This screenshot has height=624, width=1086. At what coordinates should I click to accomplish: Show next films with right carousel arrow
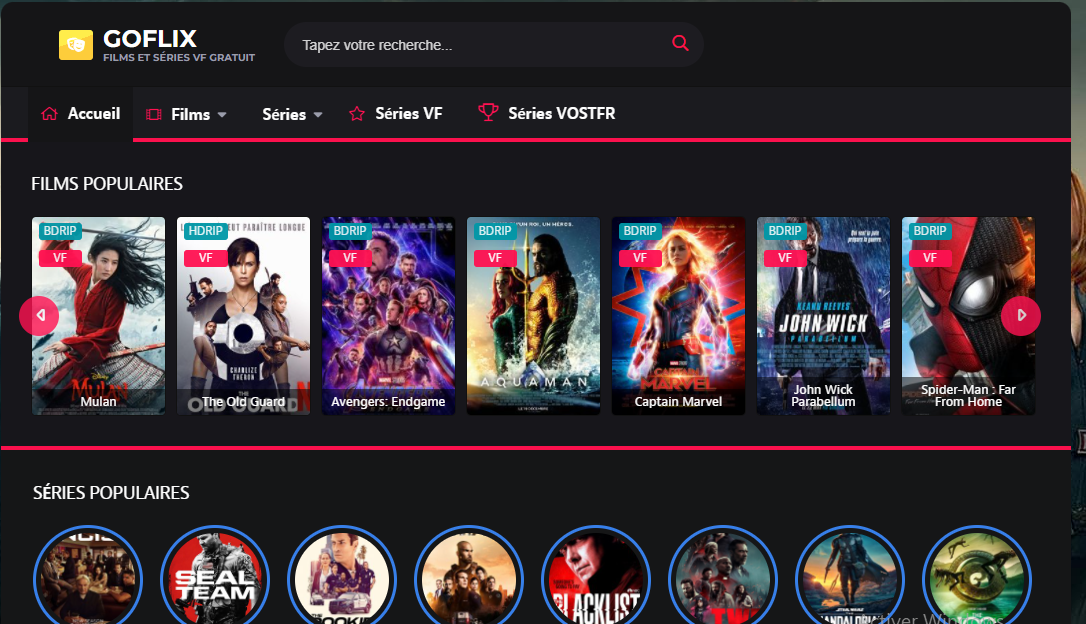click(1021, 316)
